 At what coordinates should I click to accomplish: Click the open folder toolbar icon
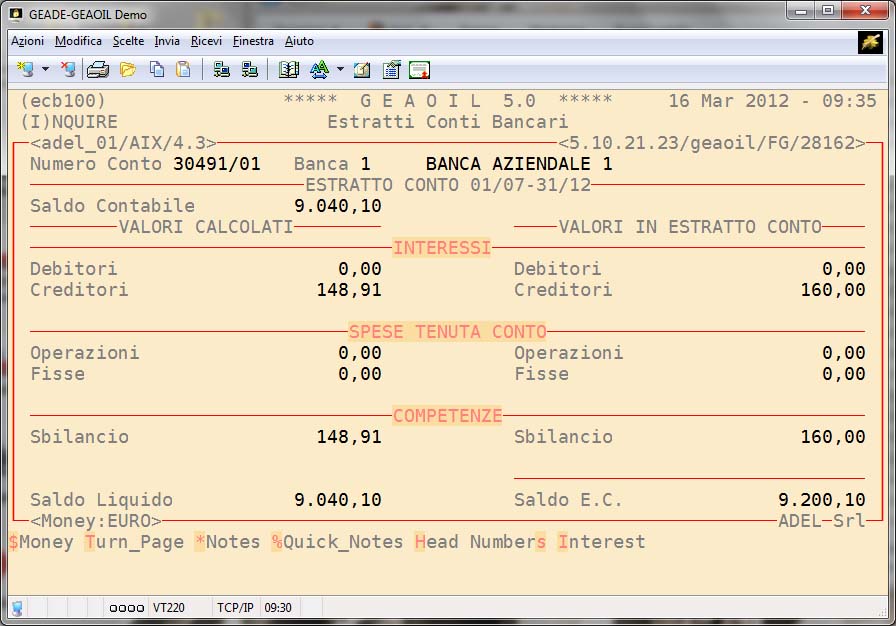128,70
